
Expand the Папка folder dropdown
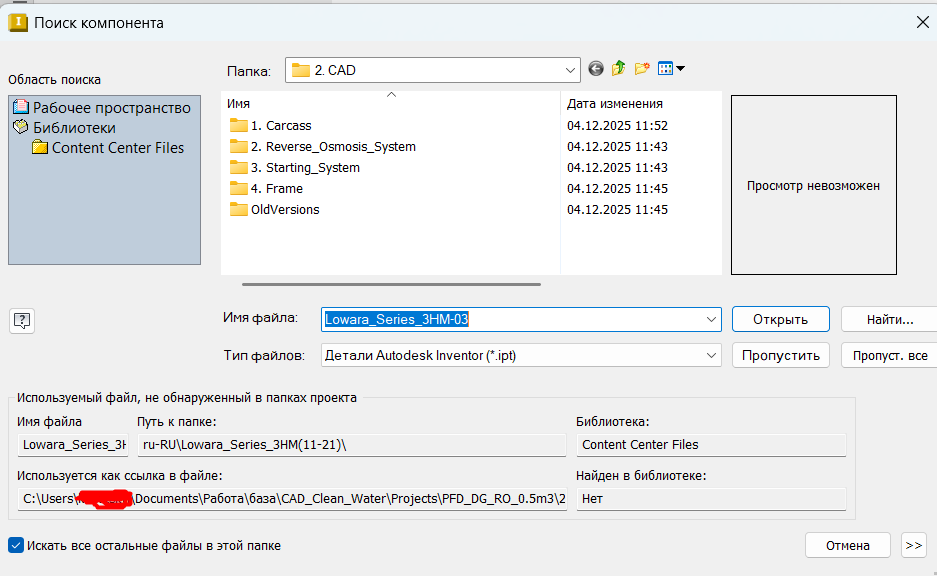point(569,71)
